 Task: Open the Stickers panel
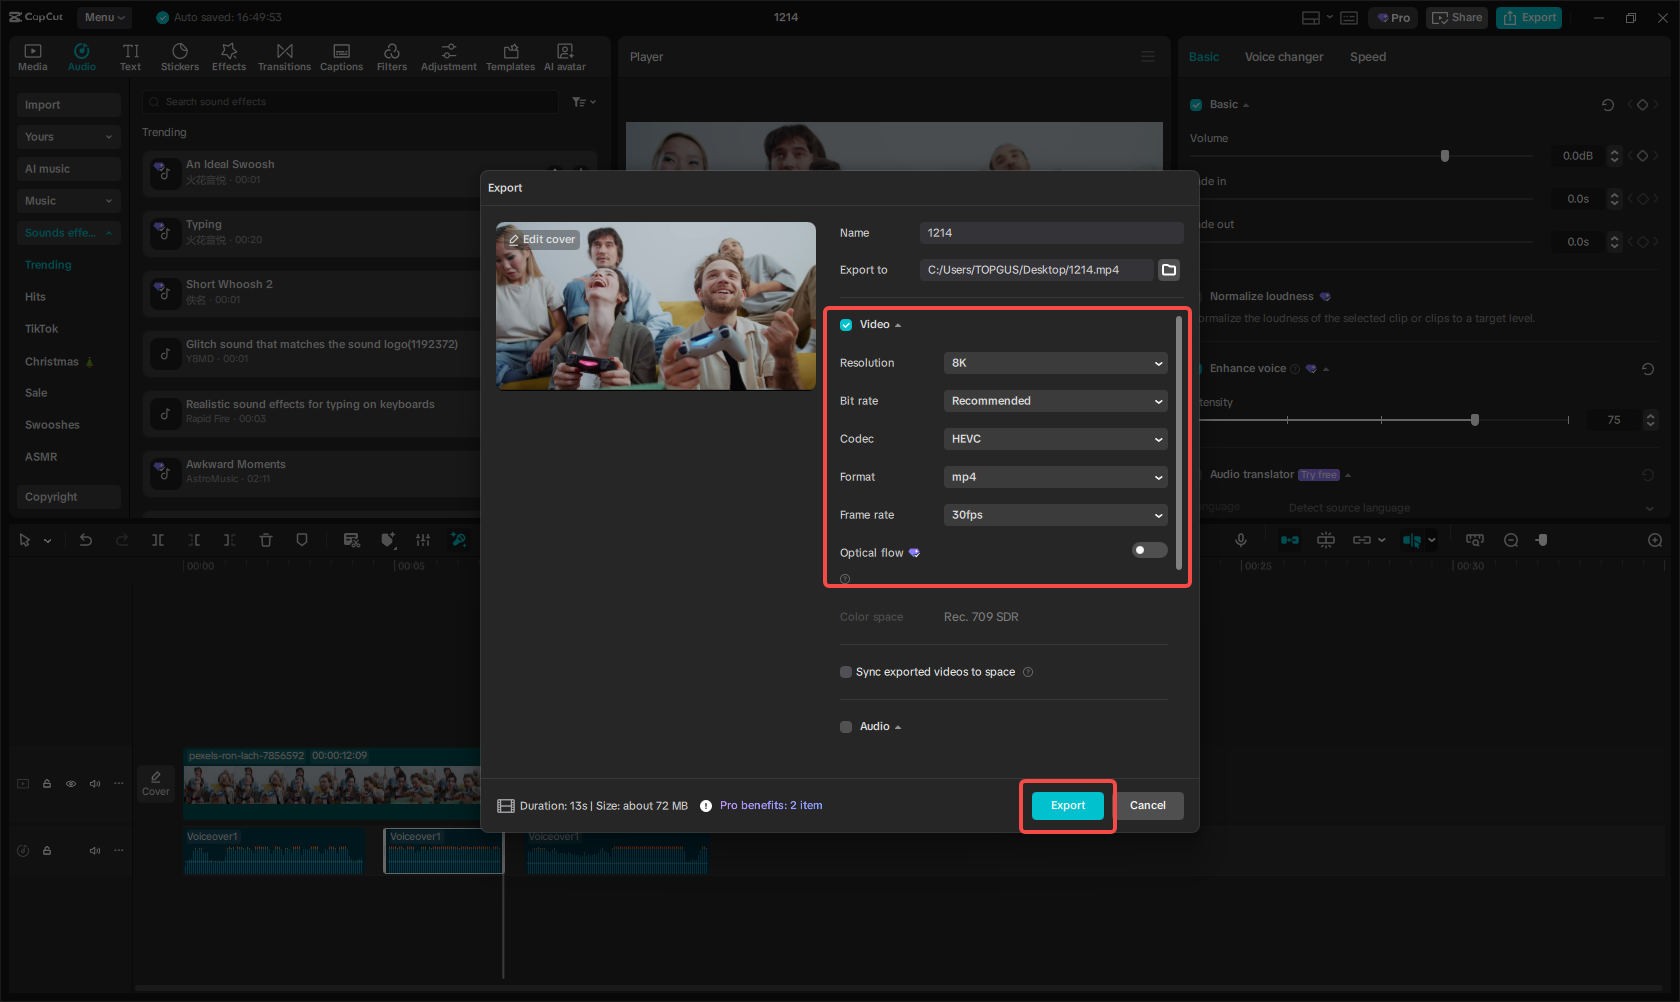[x=180, y=55]
